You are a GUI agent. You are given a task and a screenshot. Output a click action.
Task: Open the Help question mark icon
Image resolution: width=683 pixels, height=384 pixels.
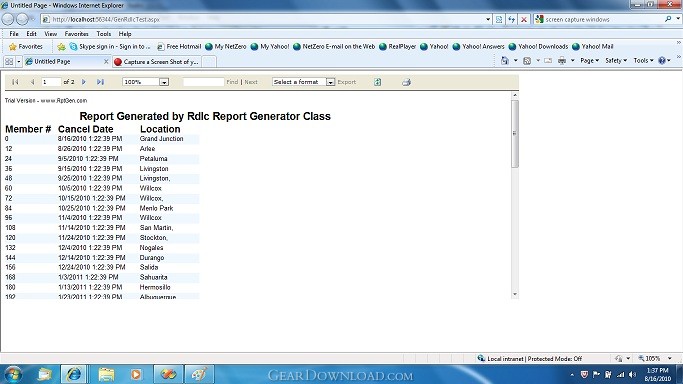tap(662, 61)
